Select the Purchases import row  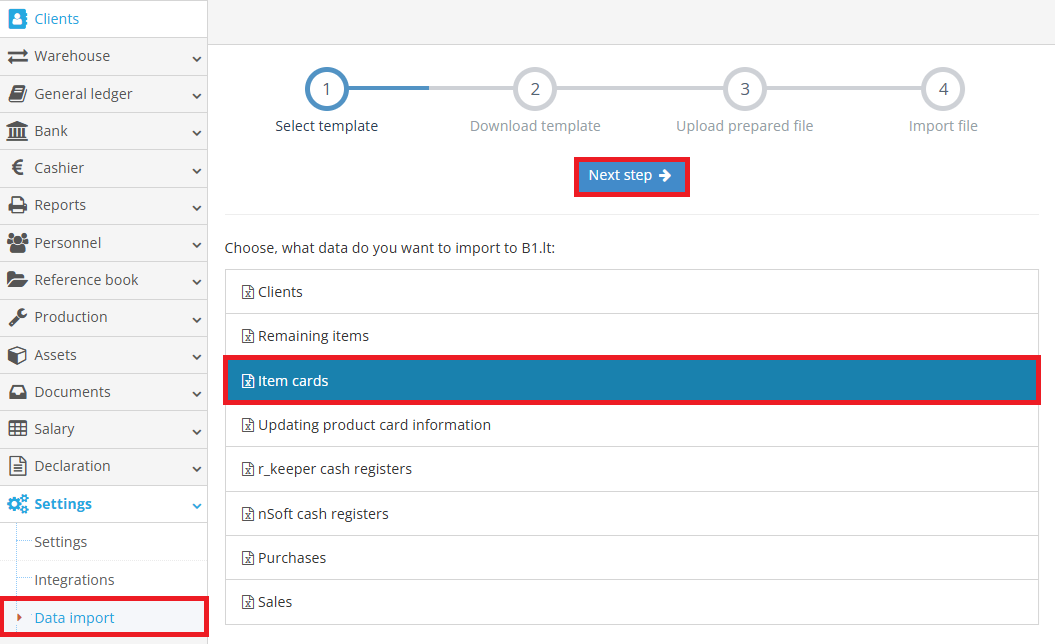pos(632,557)
